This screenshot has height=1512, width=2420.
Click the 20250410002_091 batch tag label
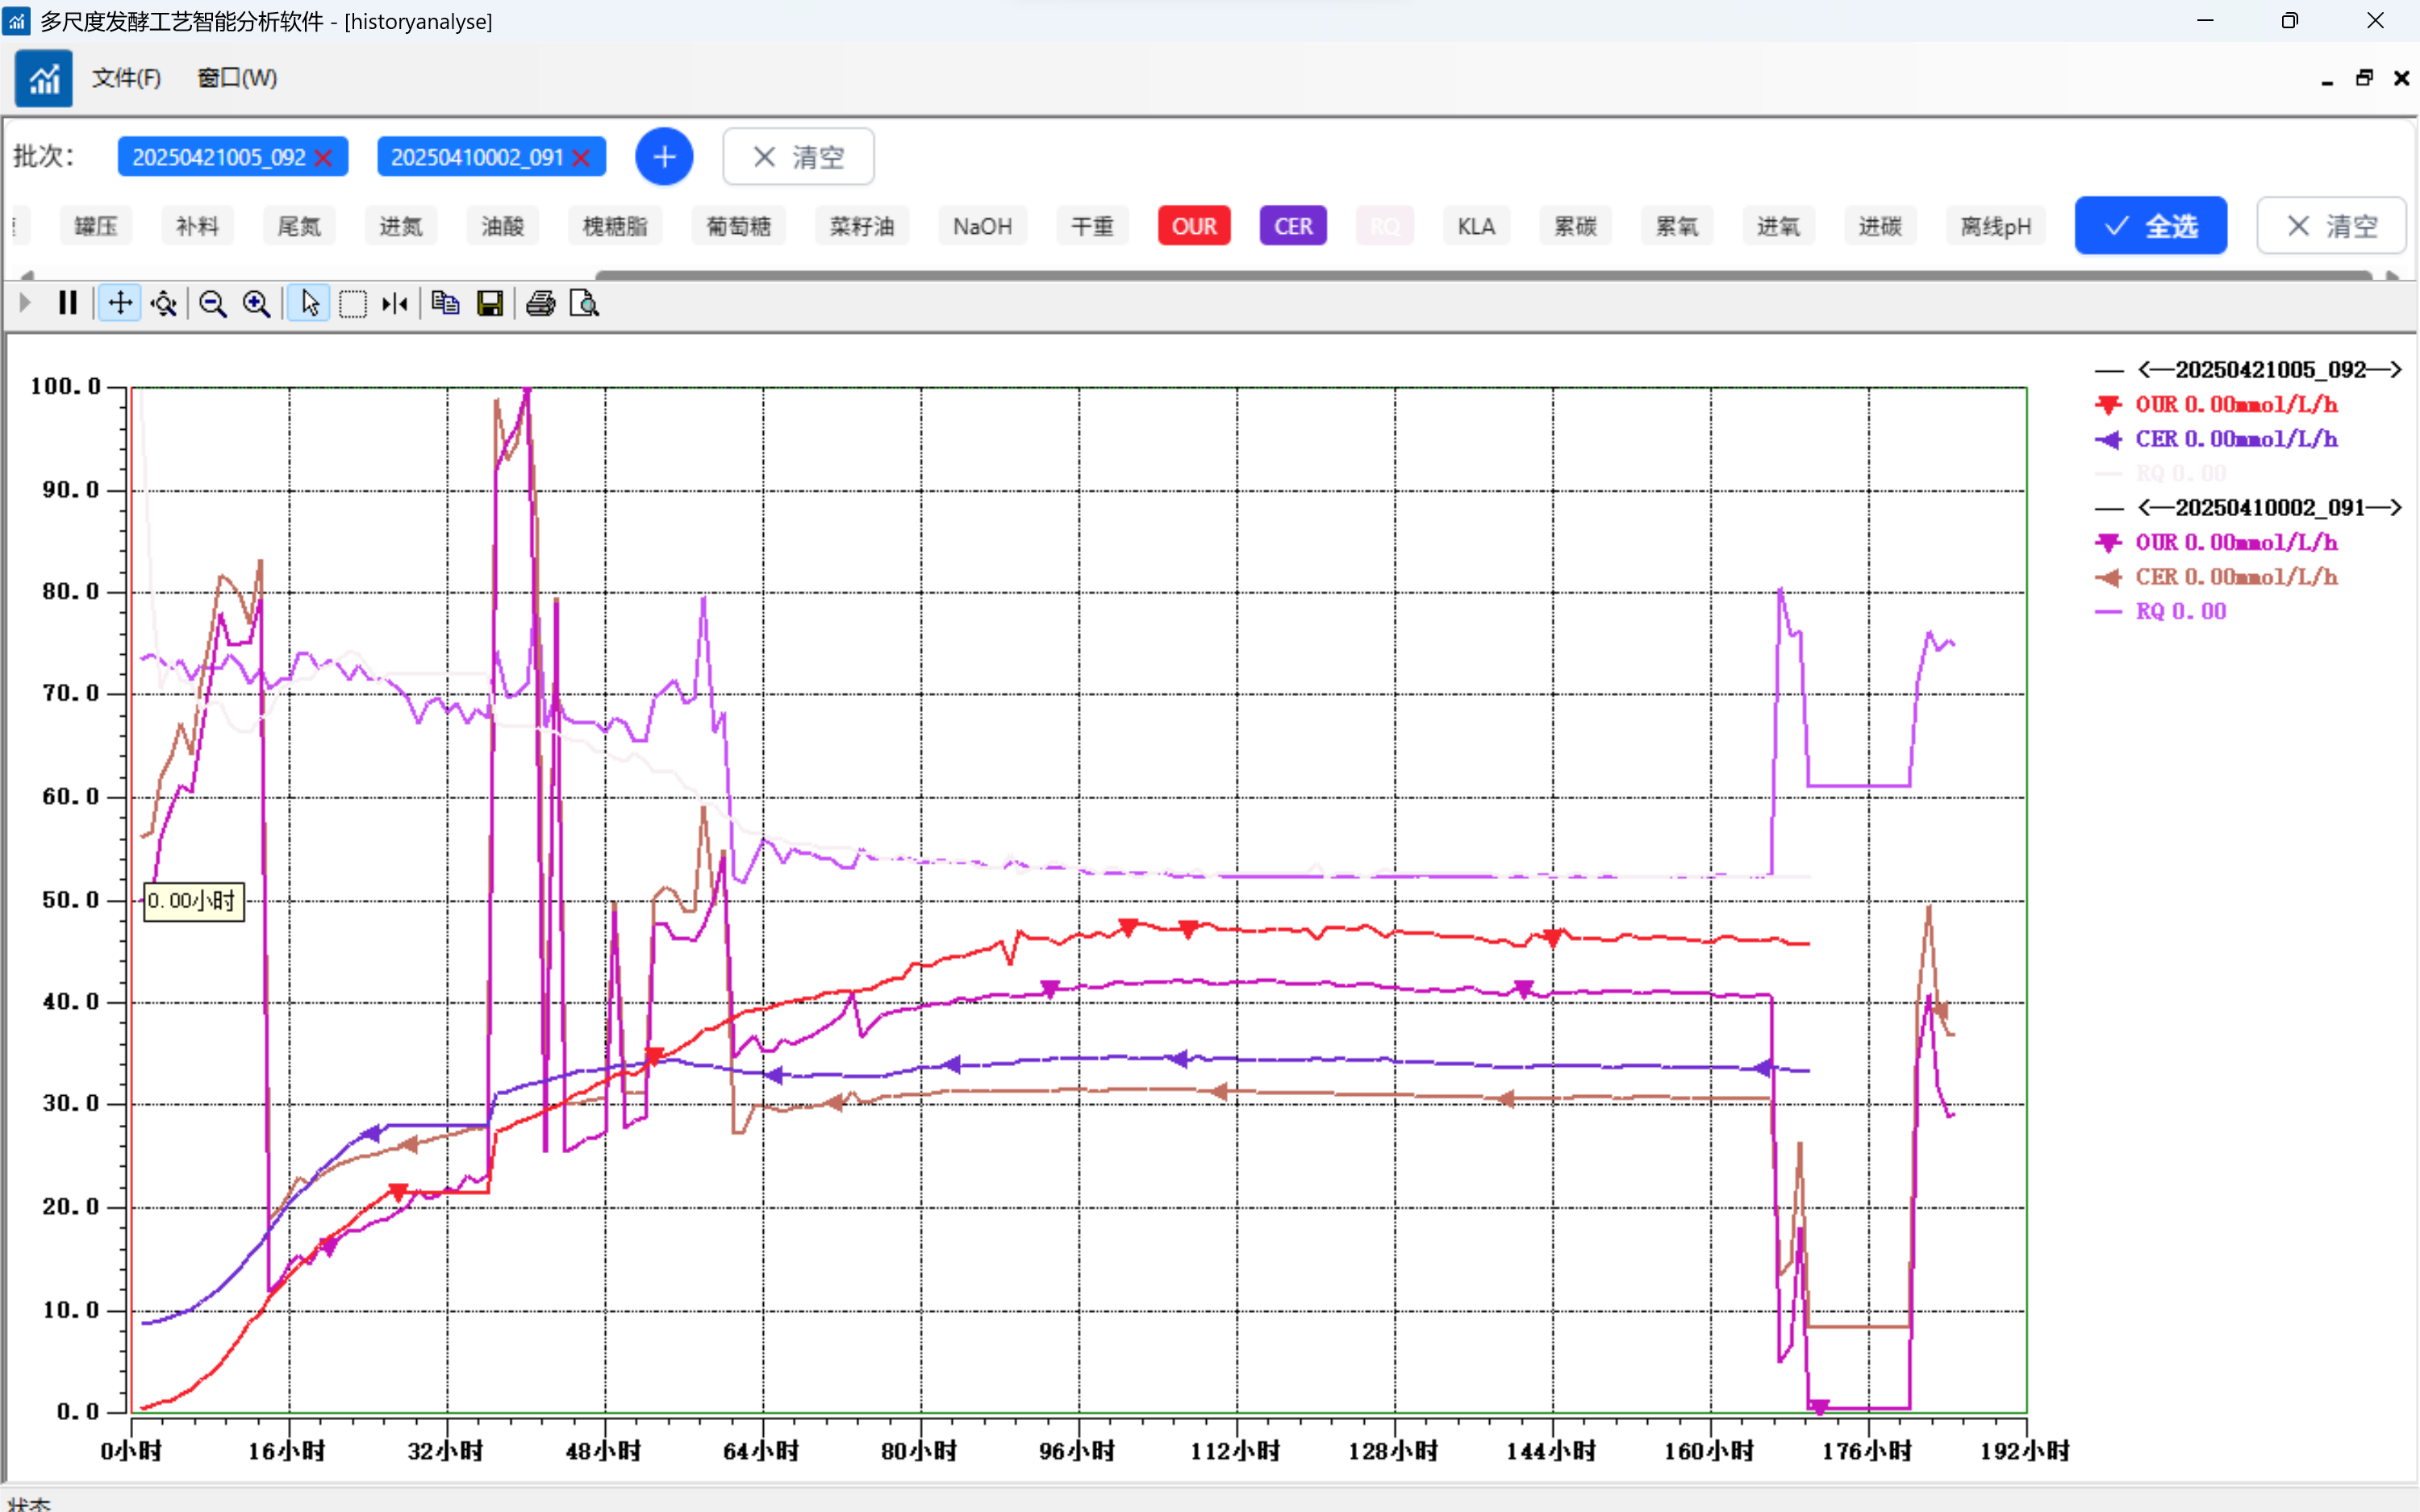click(x=477, y=157)
